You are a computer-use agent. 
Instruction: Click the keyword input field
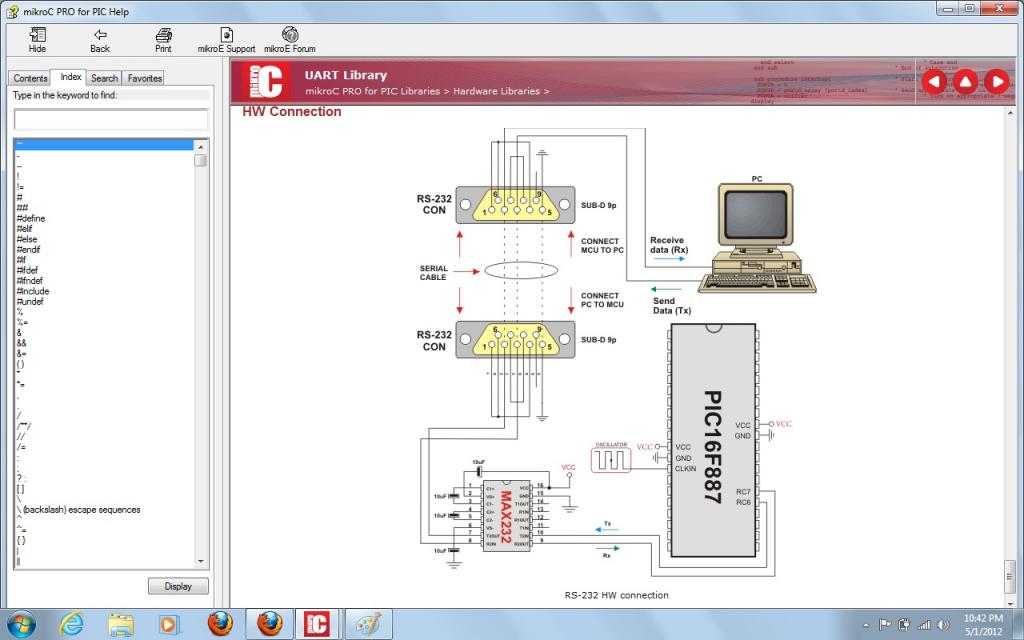click(x=111, y=119)
